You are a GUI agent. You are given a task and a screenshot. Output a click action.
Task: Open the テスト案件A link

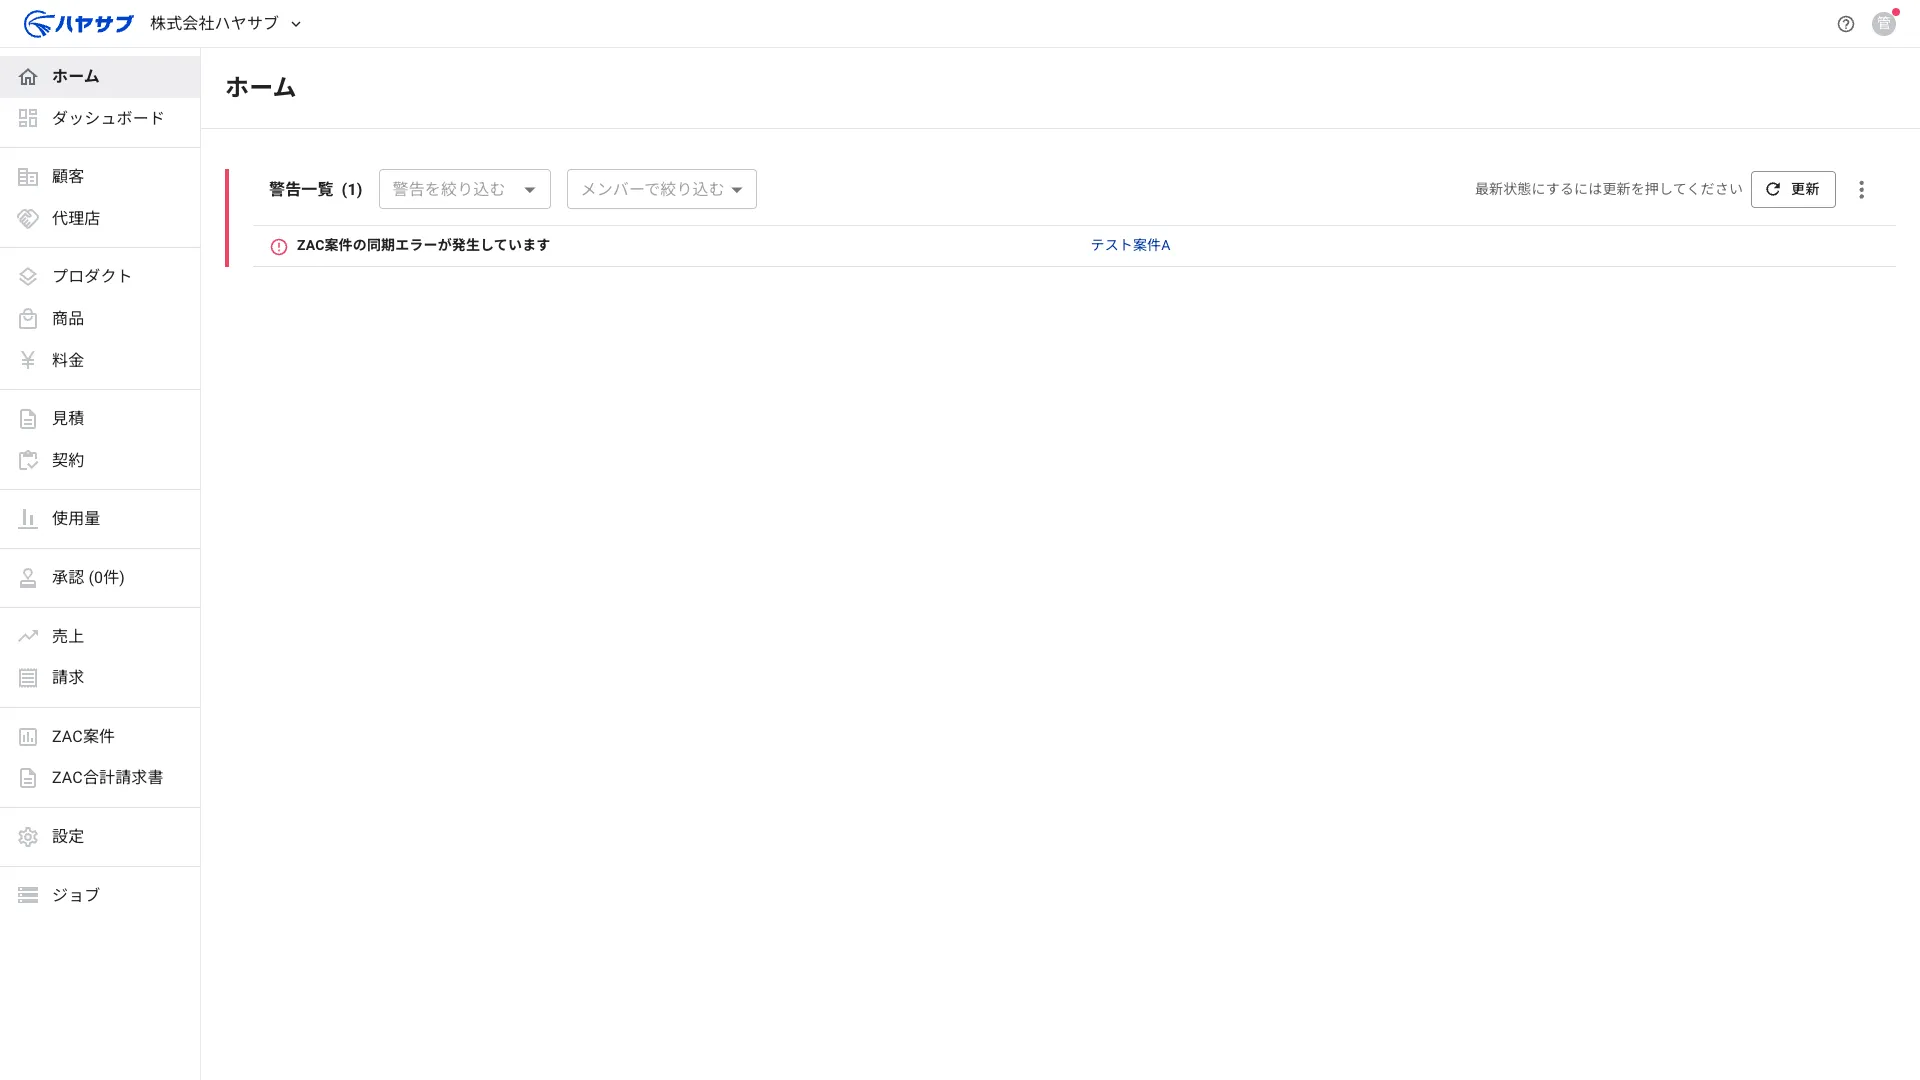click(x=1130, y=245)
